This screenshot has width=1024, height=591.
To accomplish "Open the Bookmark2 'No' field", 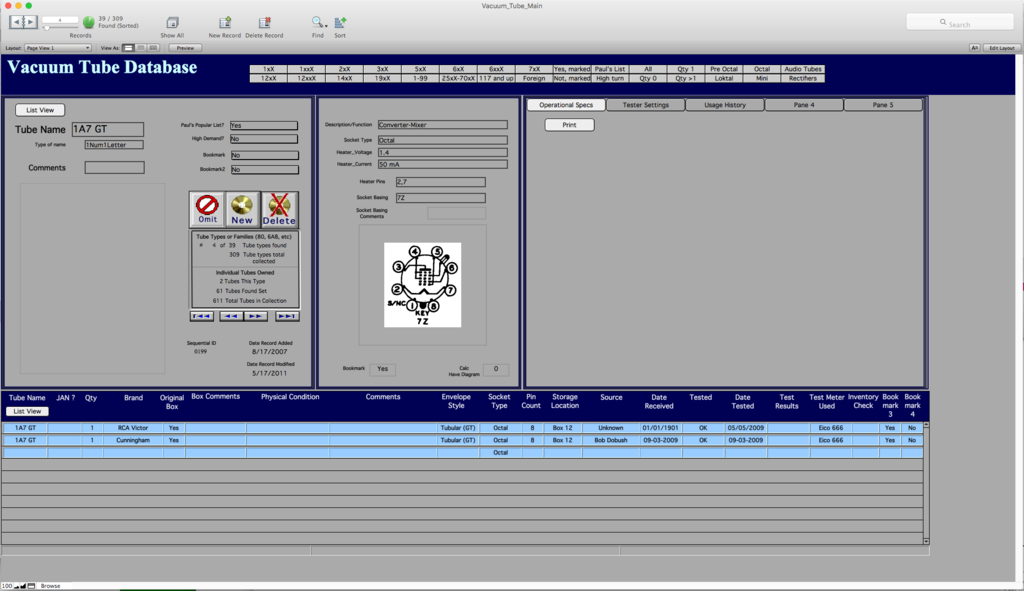I will pos(264,170).
